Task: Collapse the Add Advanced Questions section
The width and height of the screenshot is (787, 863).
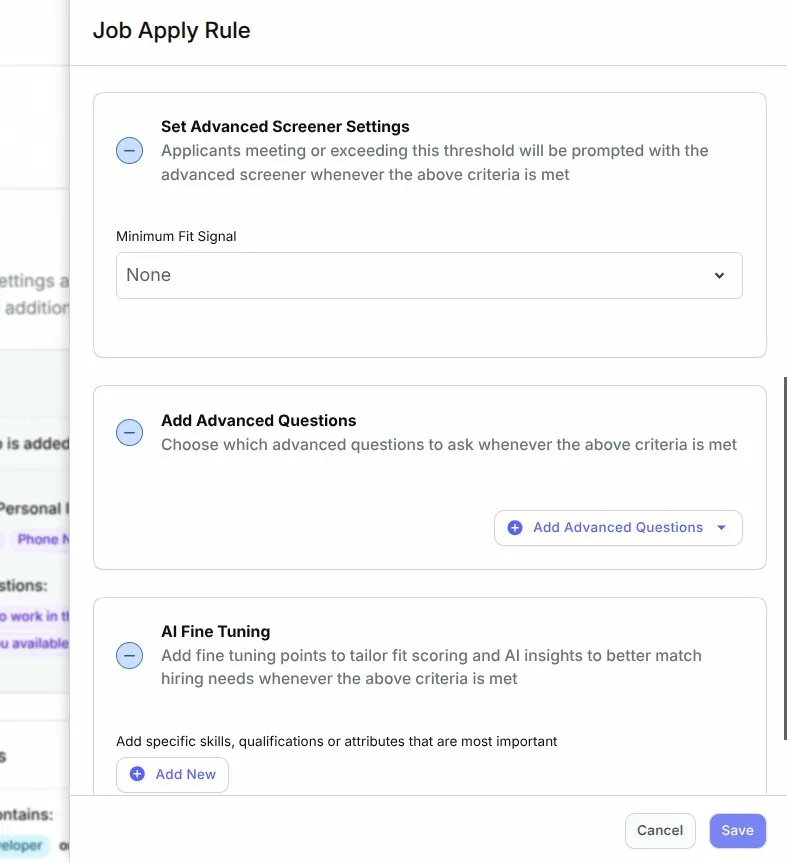Action: 129,433
